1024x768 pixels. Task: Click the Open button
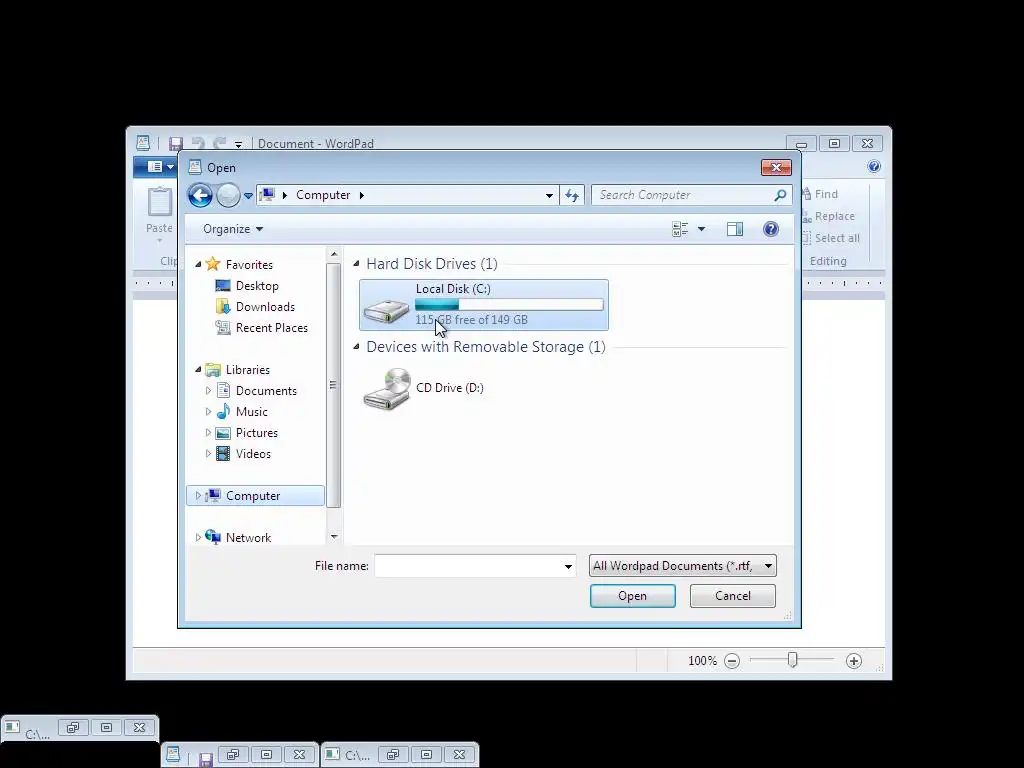tap(632, 596)
